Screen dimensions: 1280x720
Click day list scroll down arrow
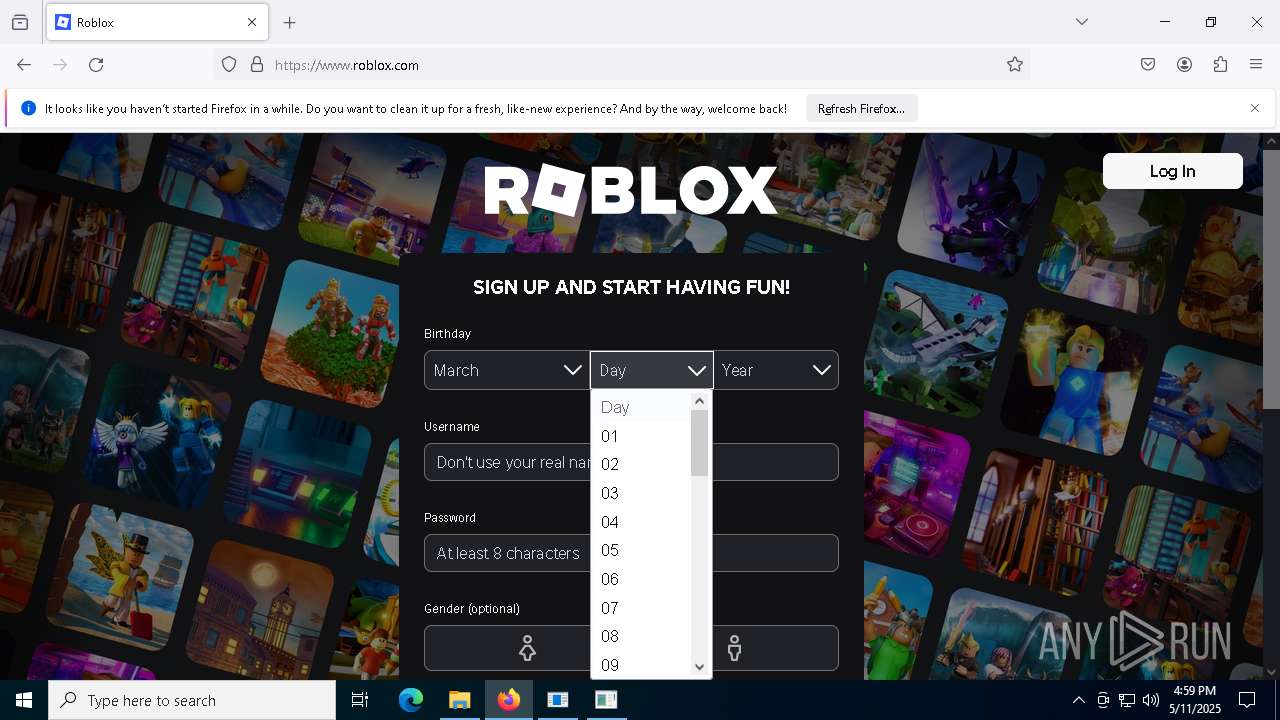tap(699, 667)
